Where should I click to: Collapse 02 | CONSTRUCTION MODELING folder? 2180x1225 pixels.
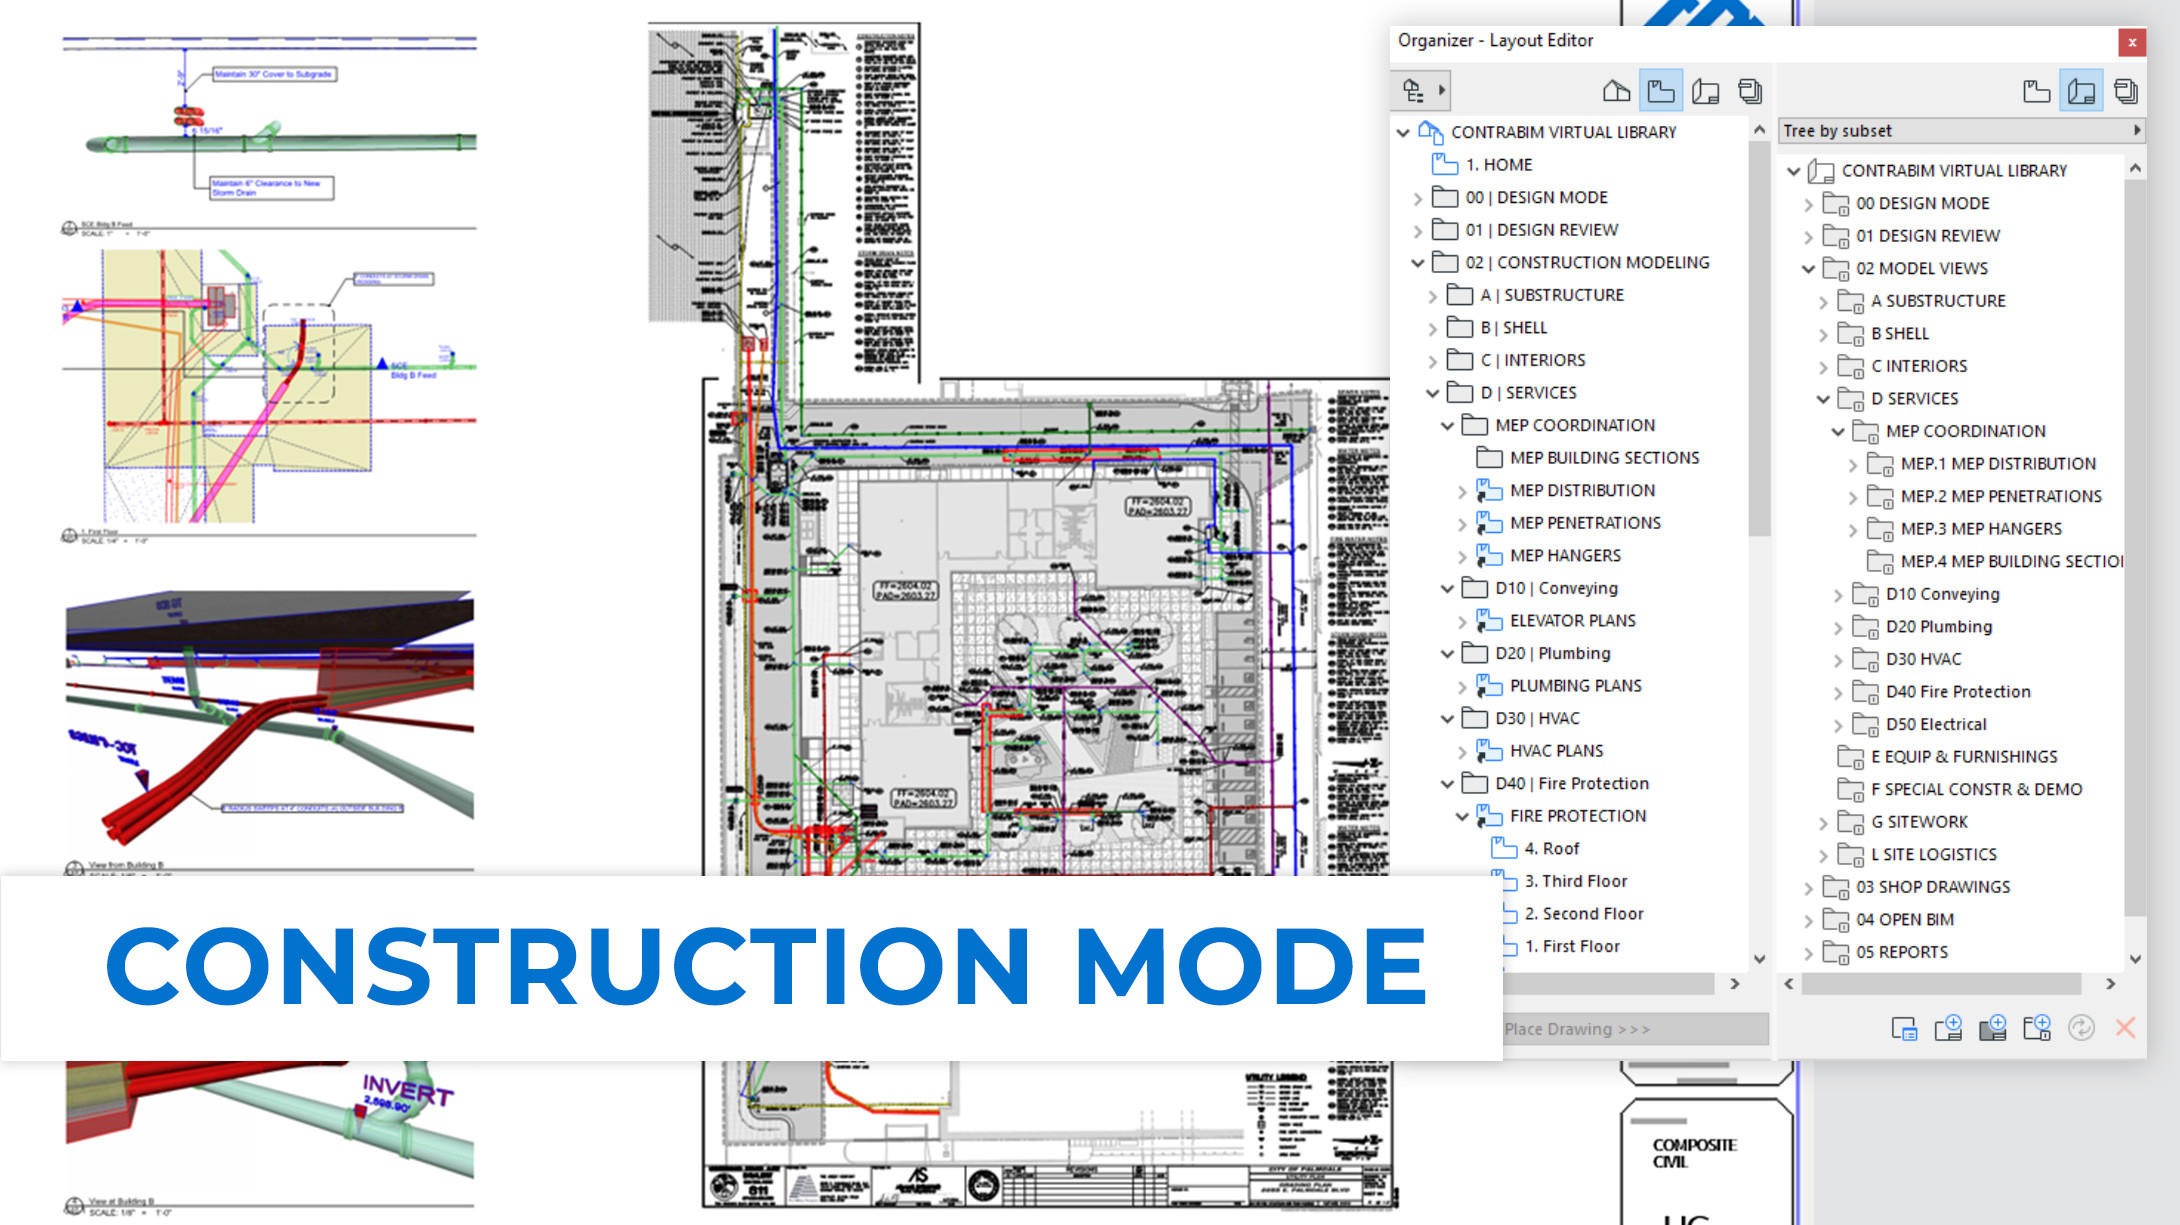(x=1417, y=263)
